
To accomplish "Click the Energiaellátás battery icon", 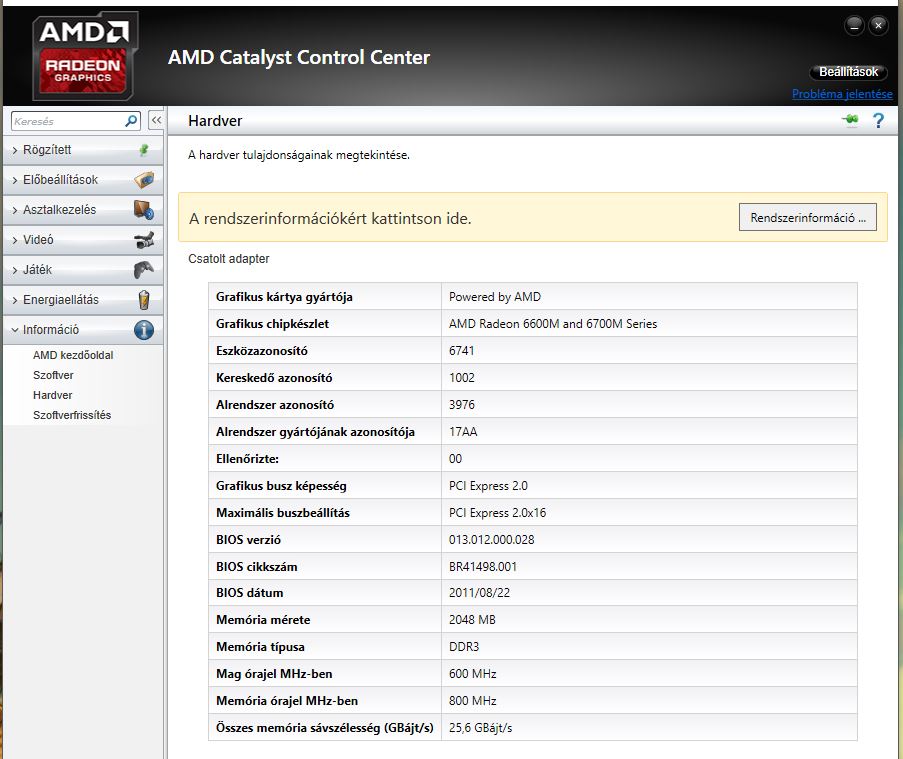I will (x=144, y=299).
